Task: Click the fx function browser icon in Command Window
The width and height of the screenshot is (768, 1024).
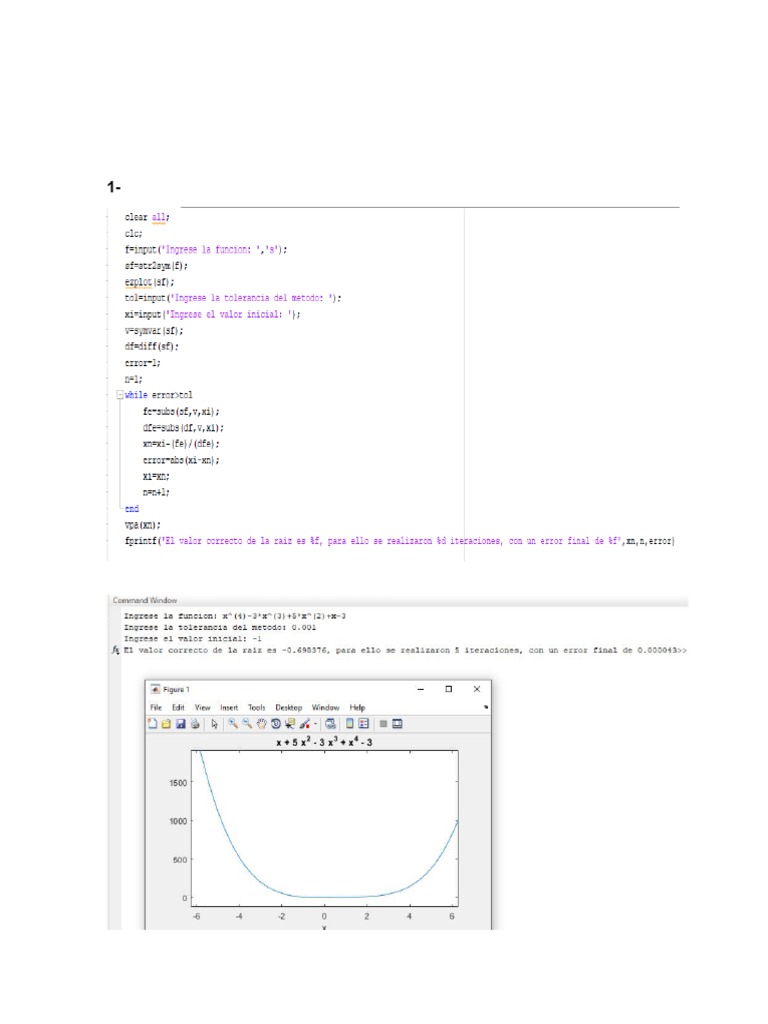Action: (116, 650)
